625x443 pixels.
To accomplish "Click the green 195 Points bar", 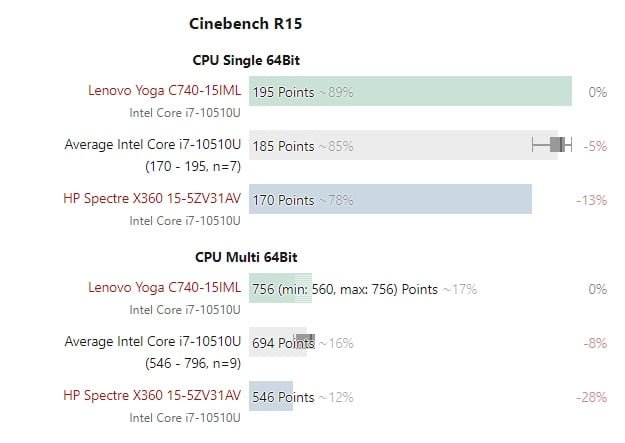I will pyautogui.click(x=410, y=91).
